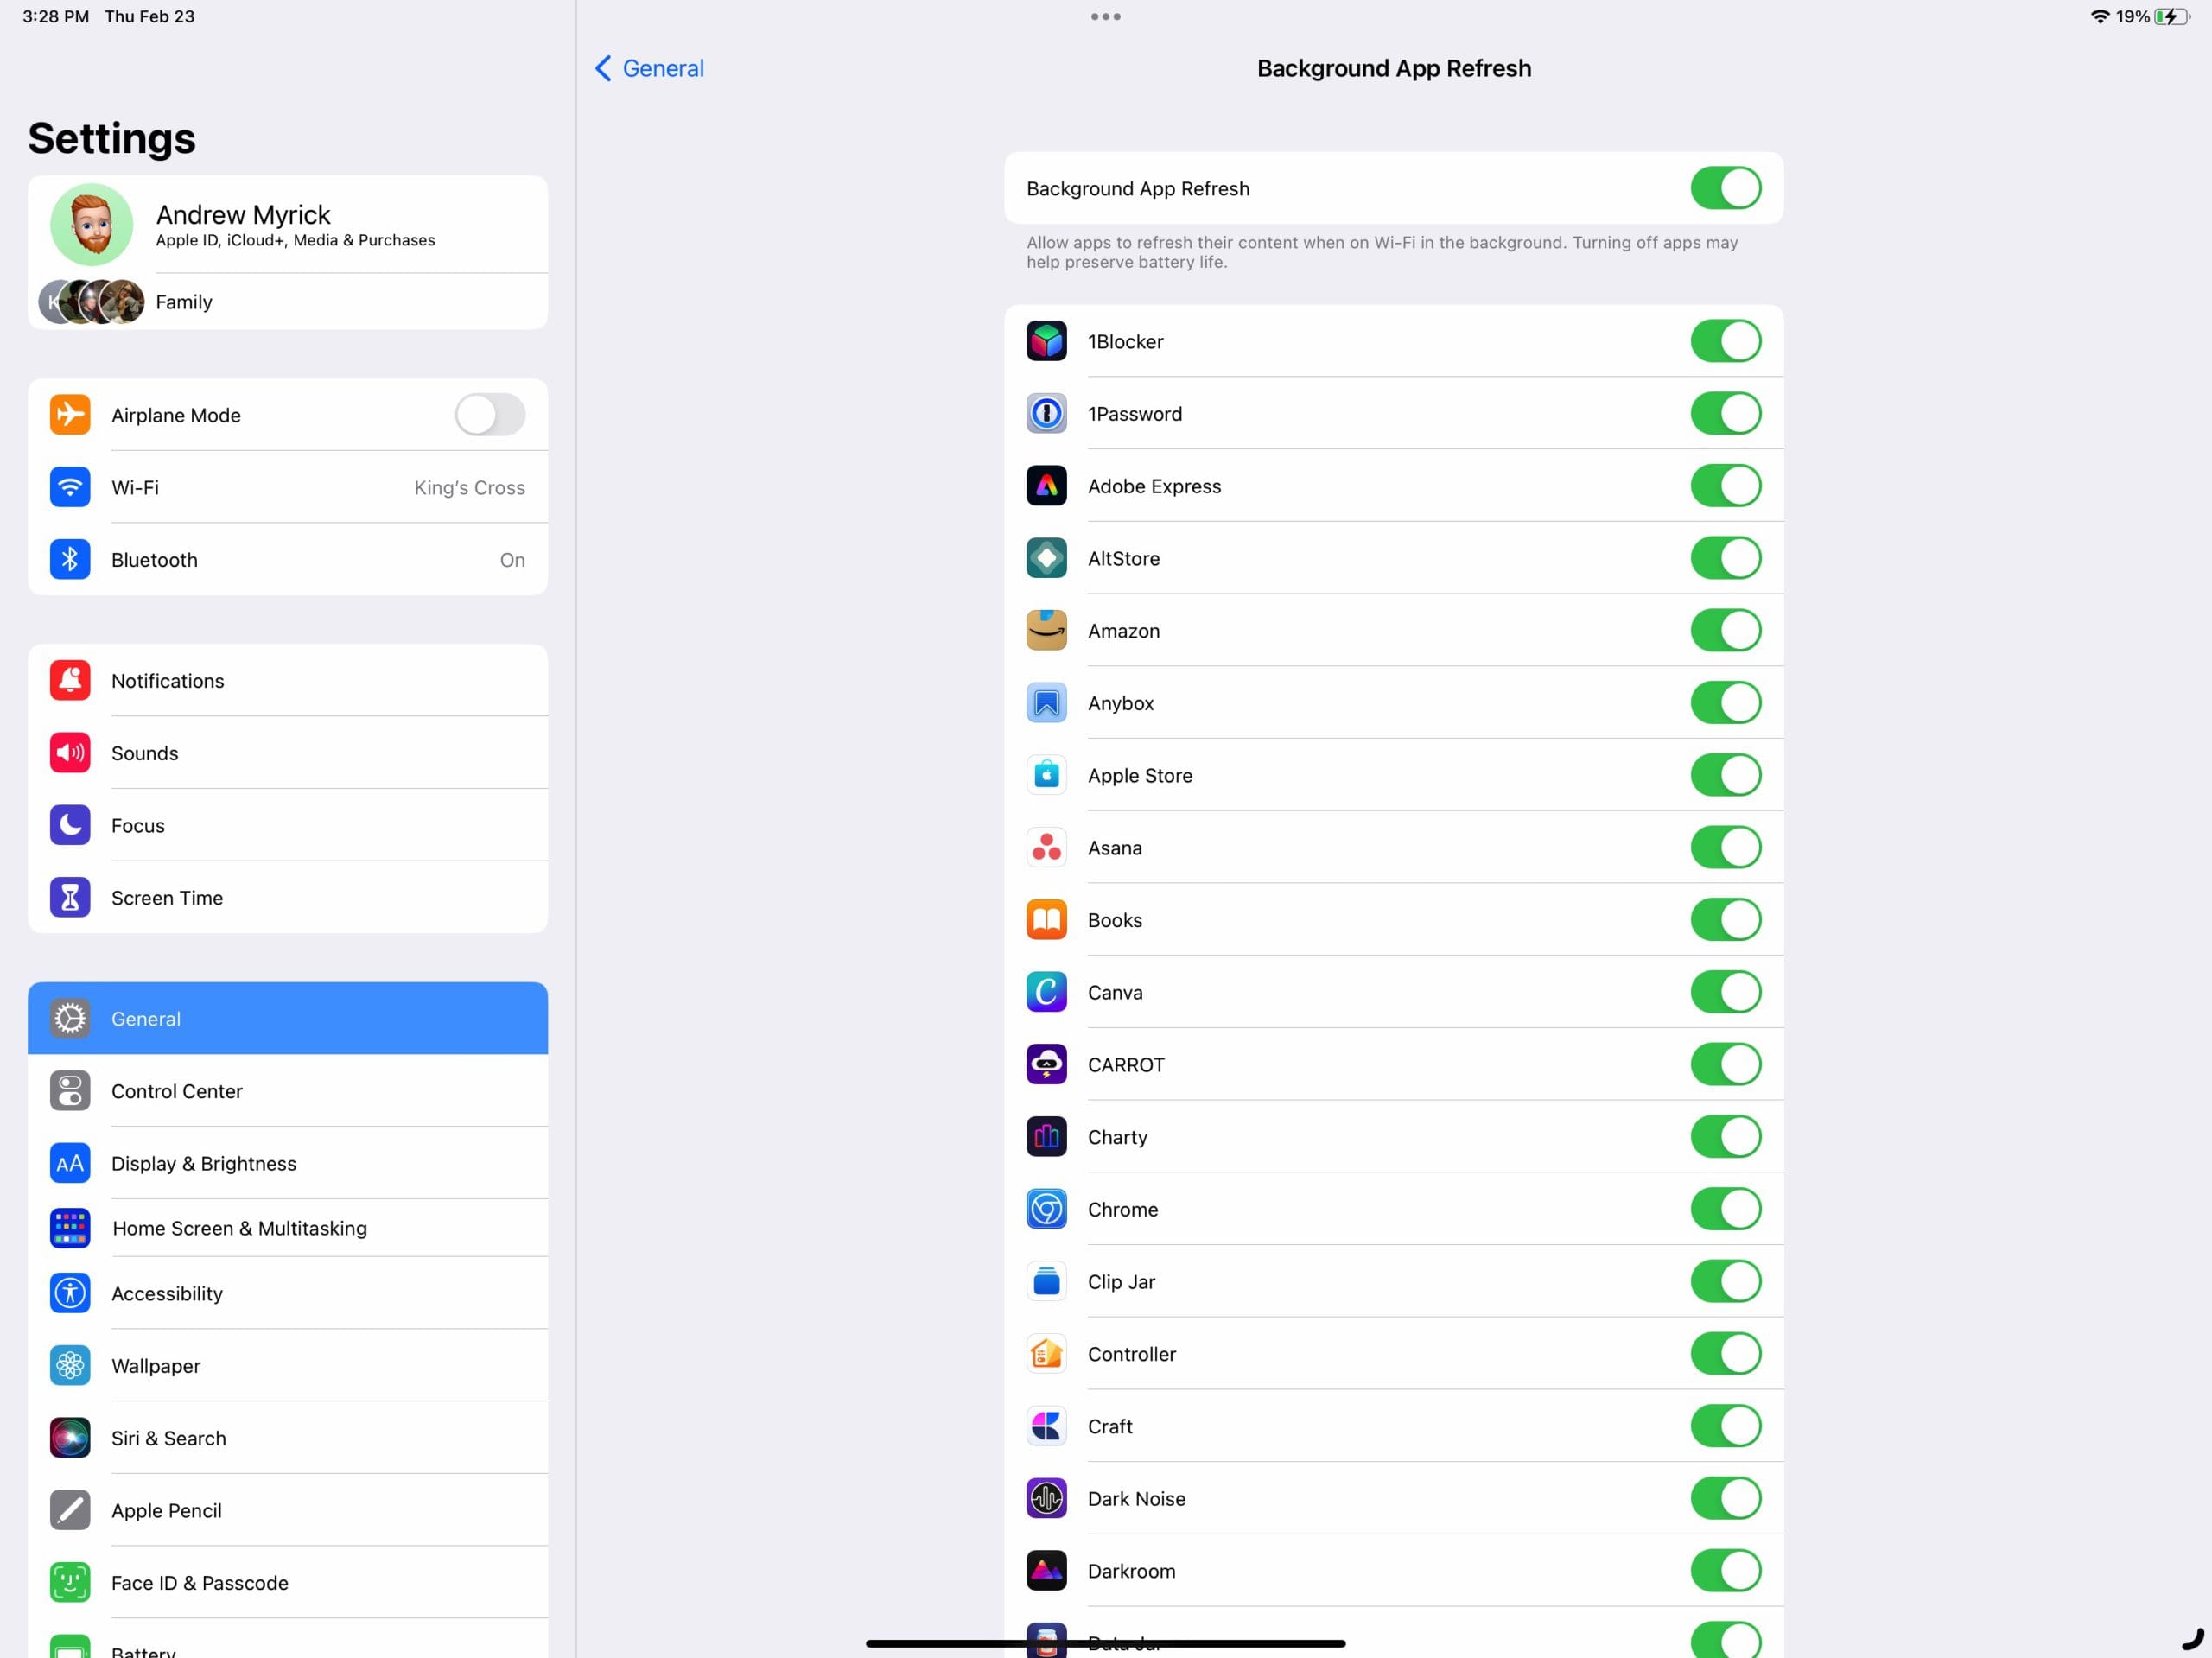Image resolution: width=2212 pixels, height=1658 pixels.
Task: Open 1Password app icon settings
Action: pyautogui.click(x=1046, y=413)
